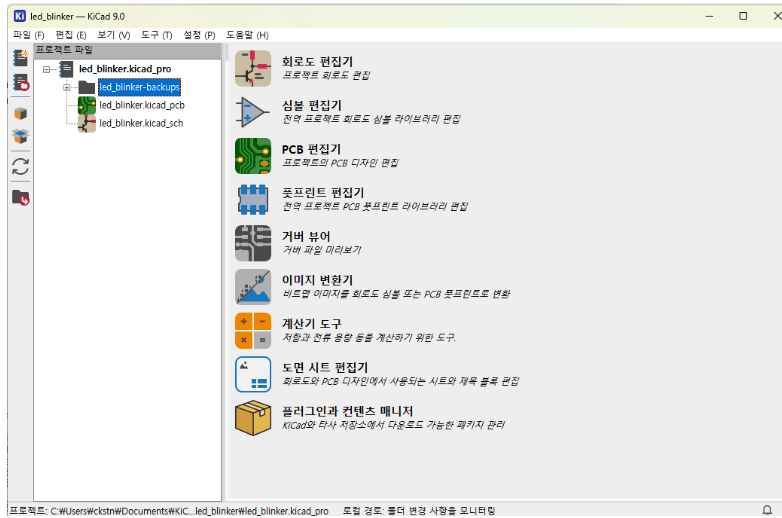Click the 프로젝트 회로도 편집 description text

(326, 75)
